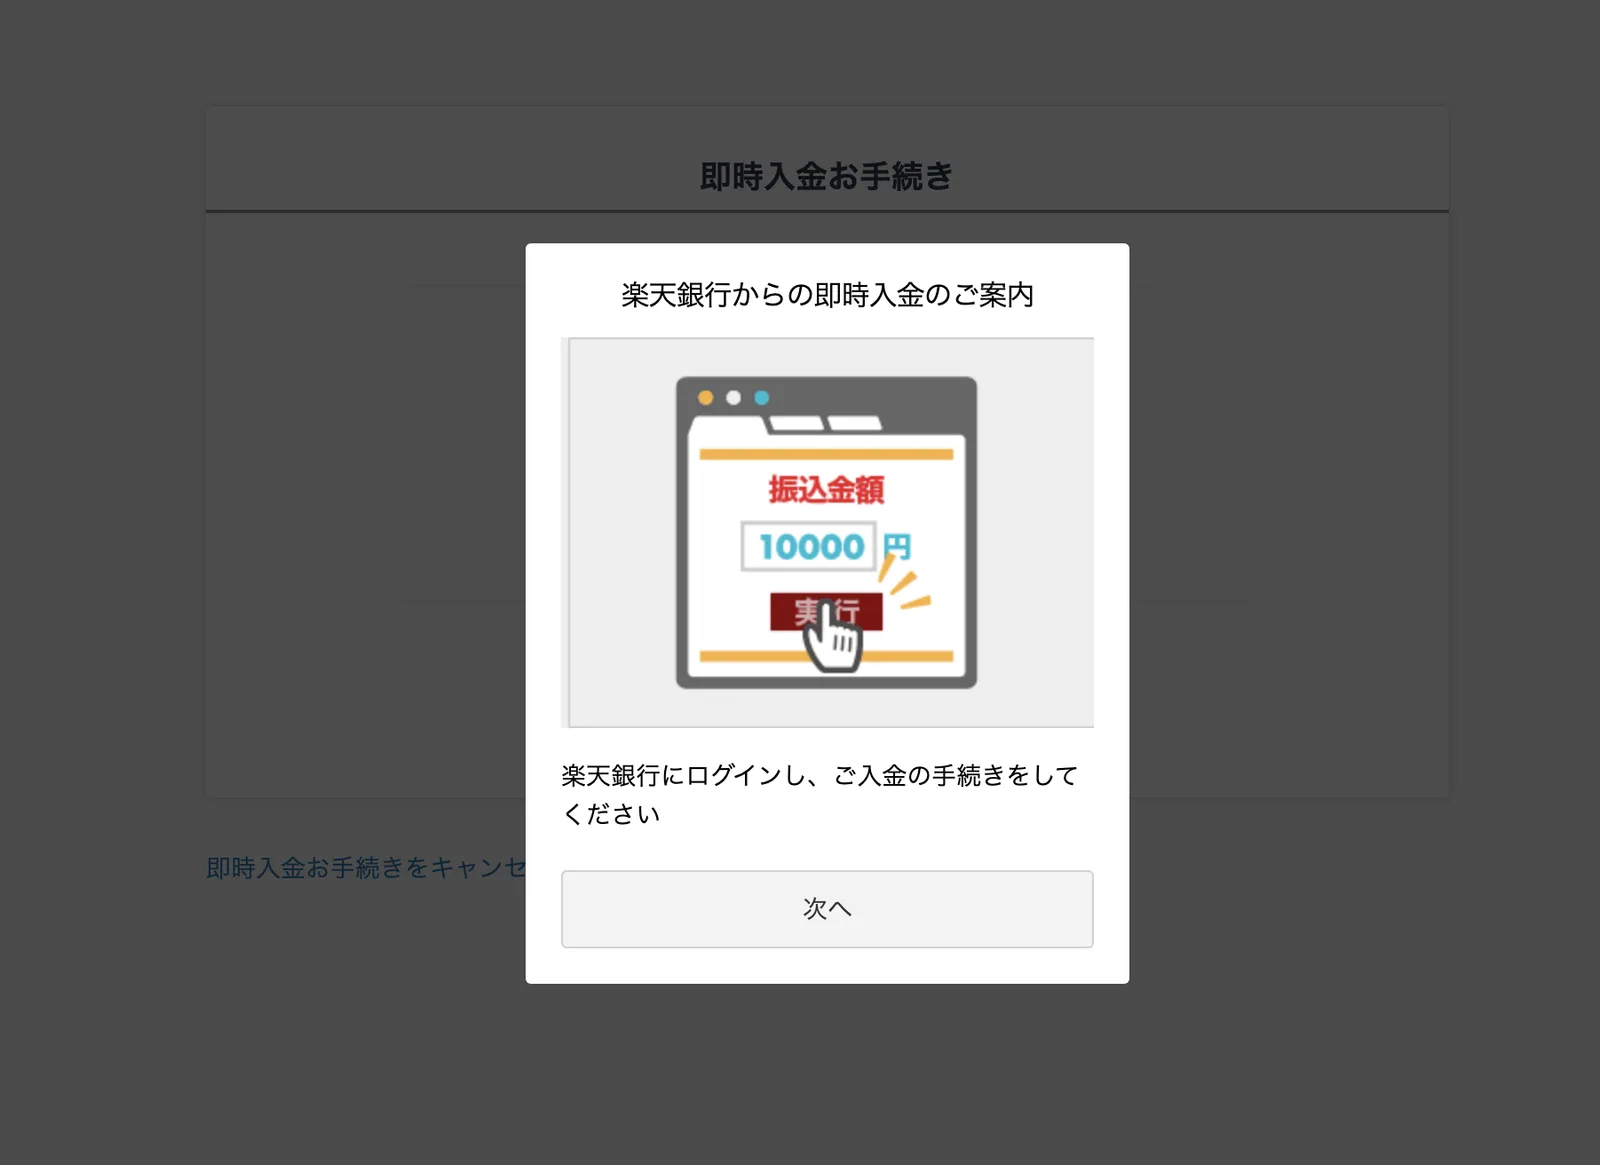This screenshot has height=1165, width=1600.
Task: Click the 即時入金お手続き page heading
Action: (826, 176)
